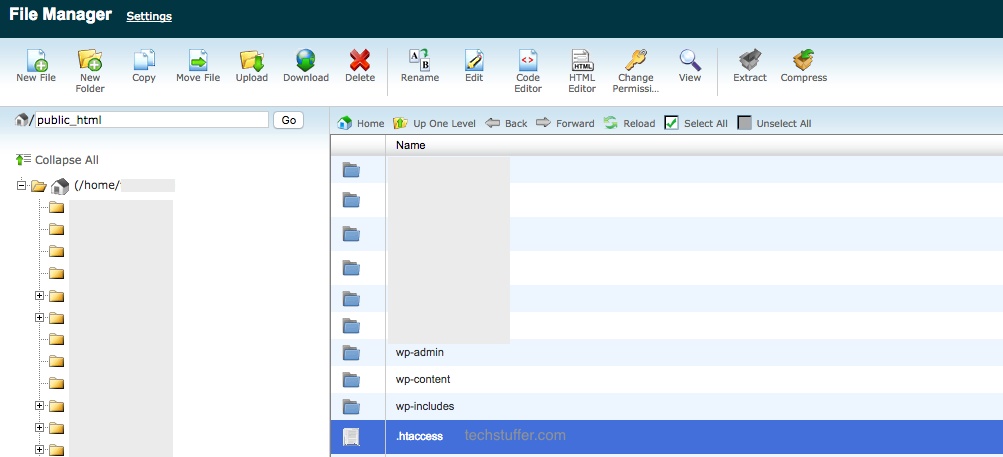Viewport: 1003px width, 457px height.
Task: Click the Copy toolbar icon
Action: pos(144,60)
